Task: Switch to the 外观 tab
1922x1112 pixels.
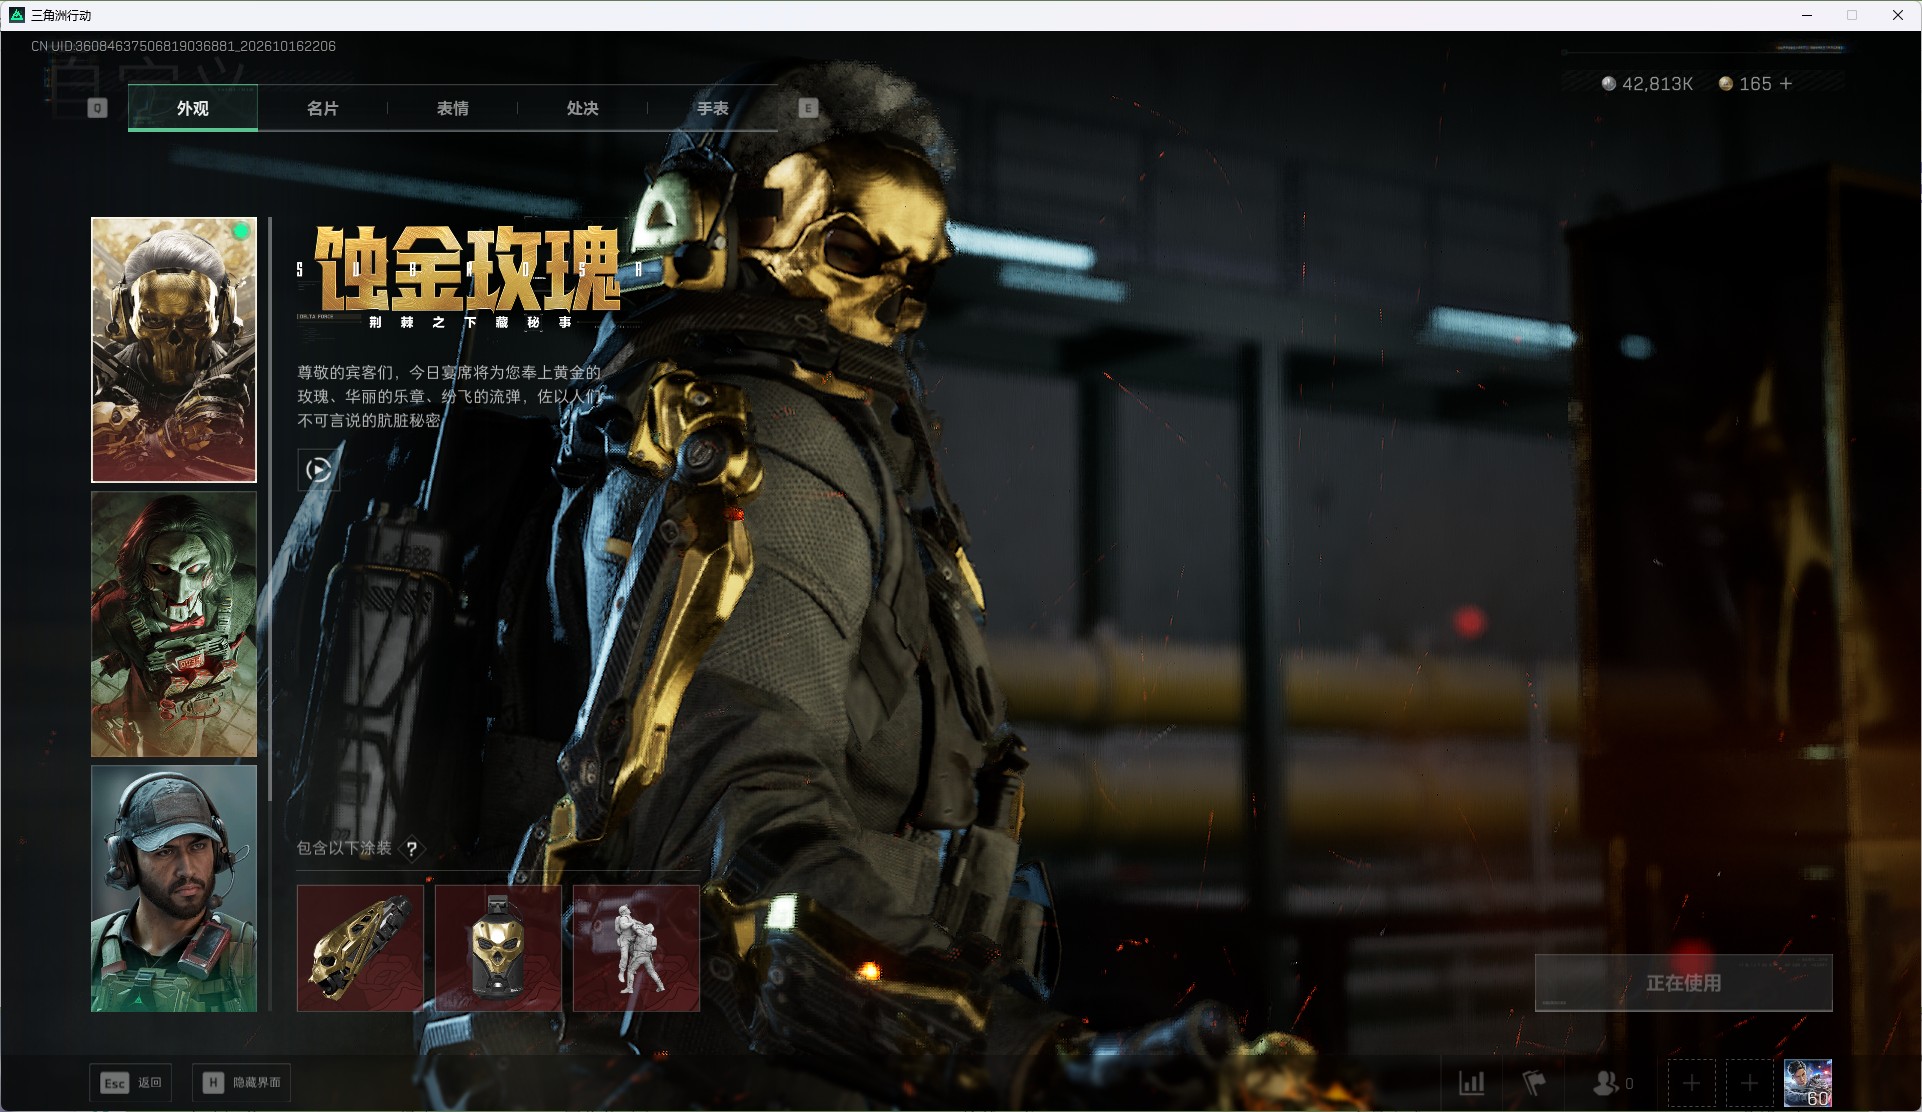Action: click(193, 108)
